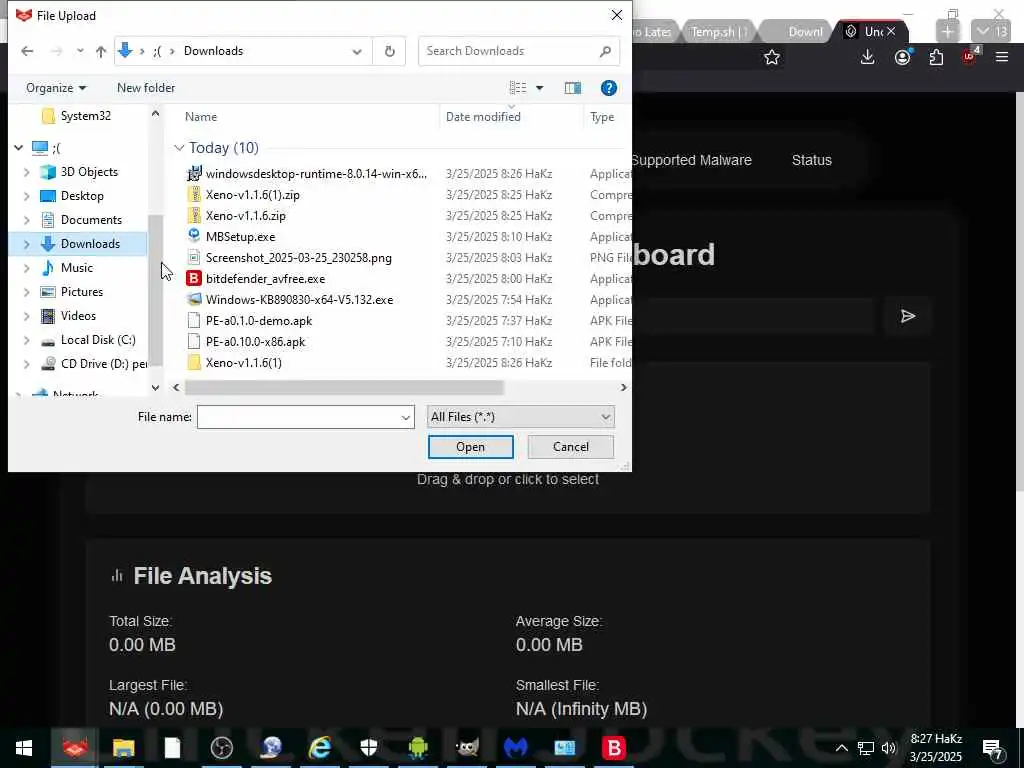Screen dimensions: 1024x768
Task: Open the File name history dropdown
Action: click(406, 417)
